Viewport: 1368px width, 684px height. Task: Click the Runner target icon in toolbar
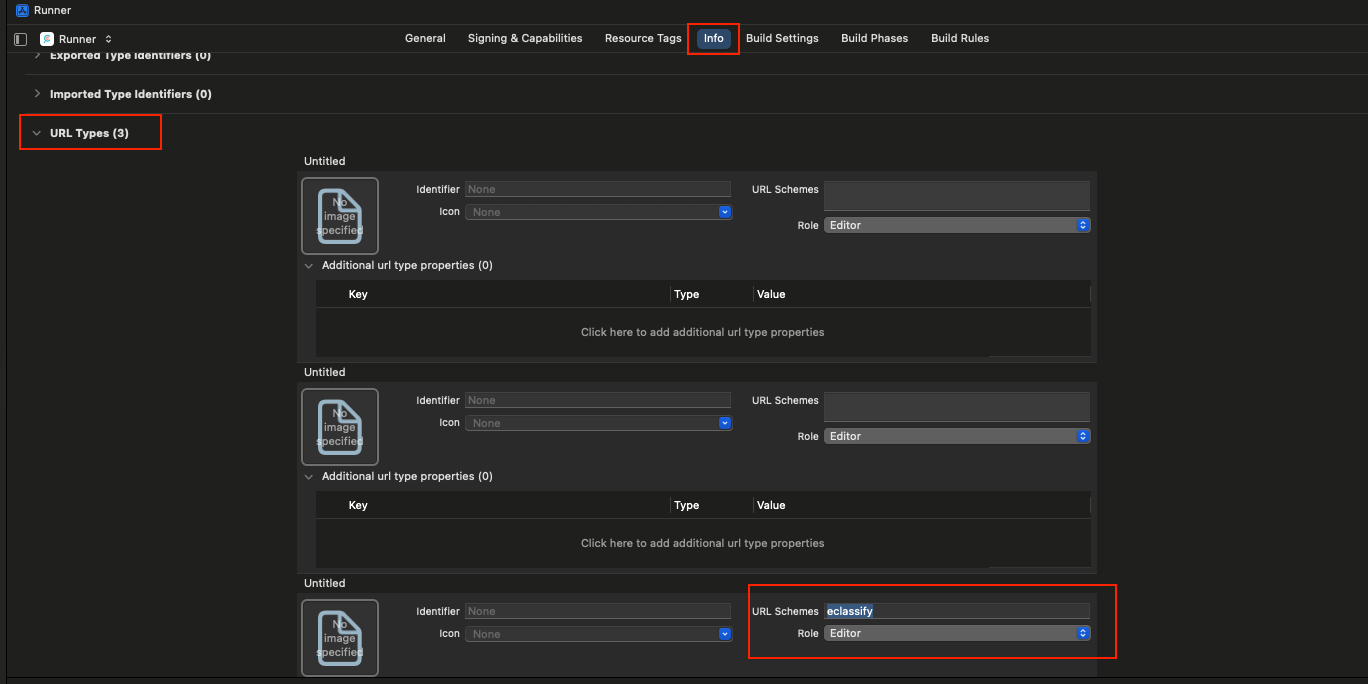tap(47, 39)
